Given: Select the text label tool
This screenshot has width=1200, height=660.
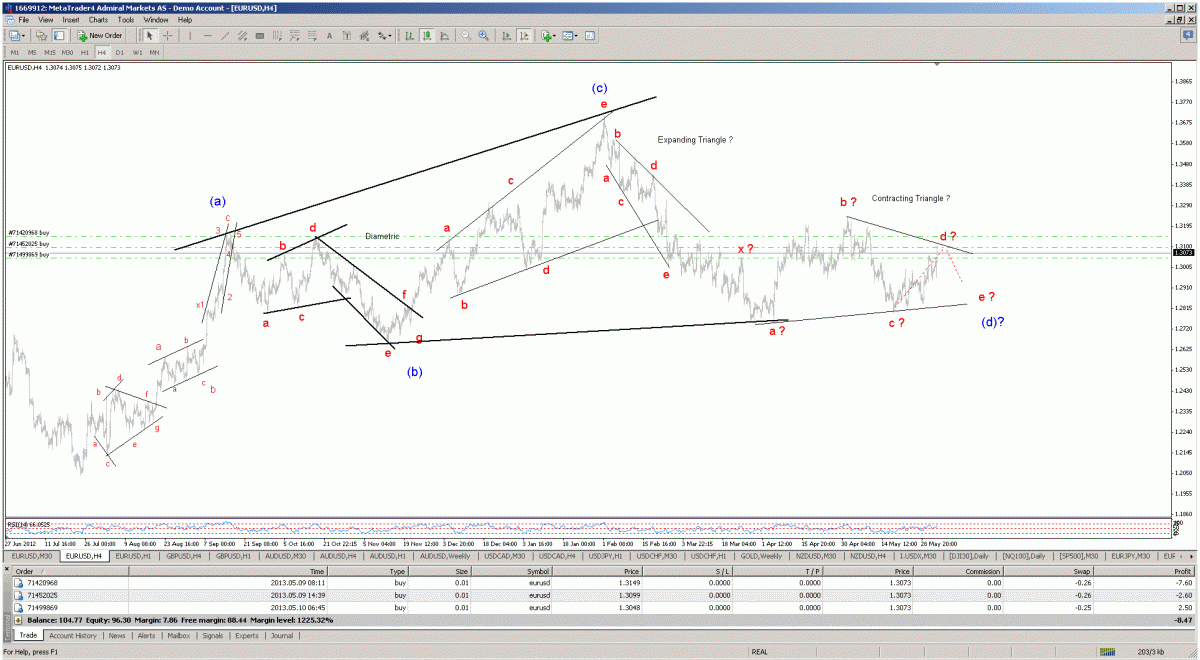Looking at the screenshot, I should [x=329, y=35].
